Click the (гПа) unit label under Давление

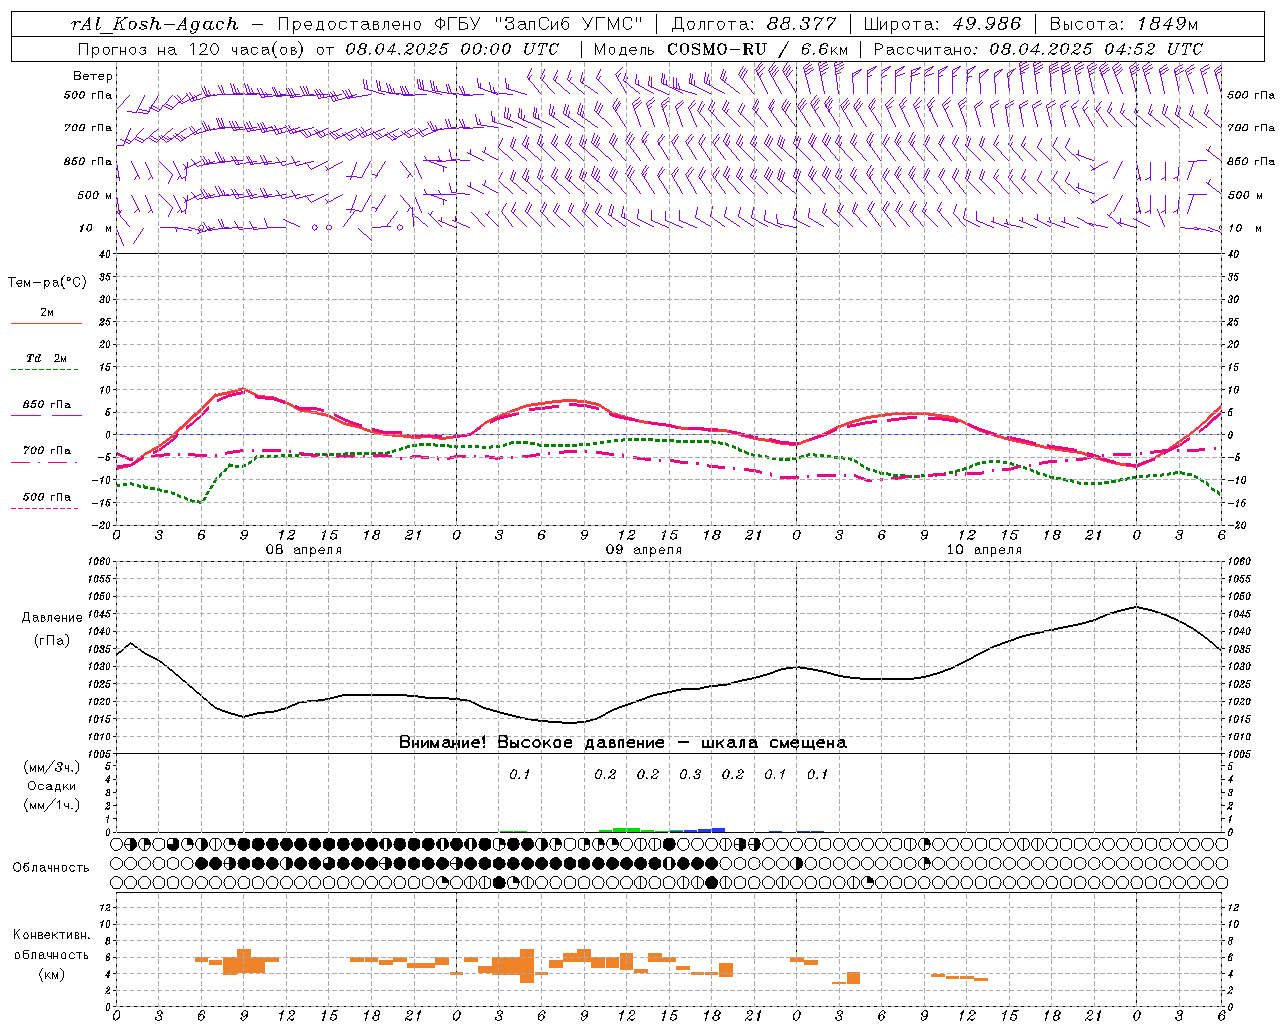click(51, 641)
